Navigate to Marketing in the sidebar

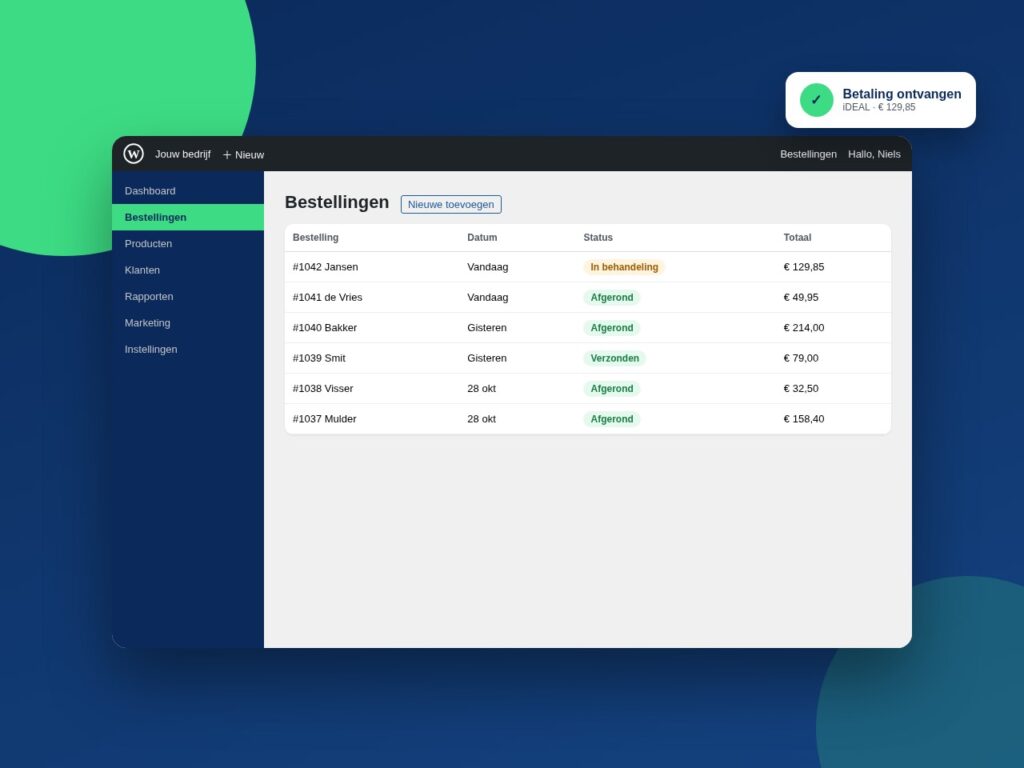[188, 323]
